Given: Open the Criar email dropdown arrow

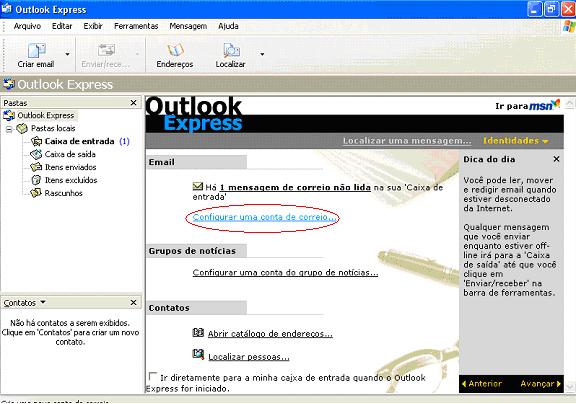Looking at the screenshot, I should click(67, 54).
